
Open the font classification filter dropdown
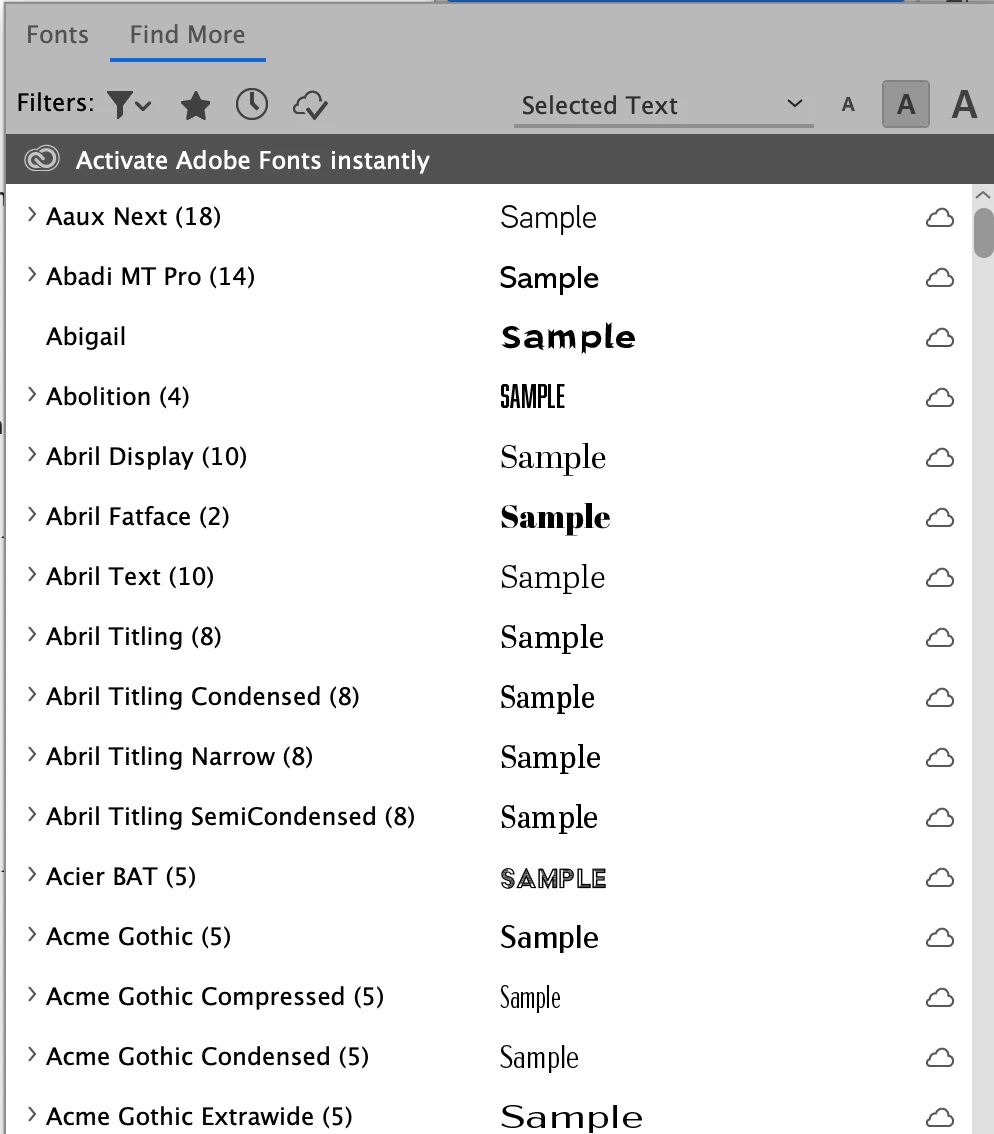(129, 105)
